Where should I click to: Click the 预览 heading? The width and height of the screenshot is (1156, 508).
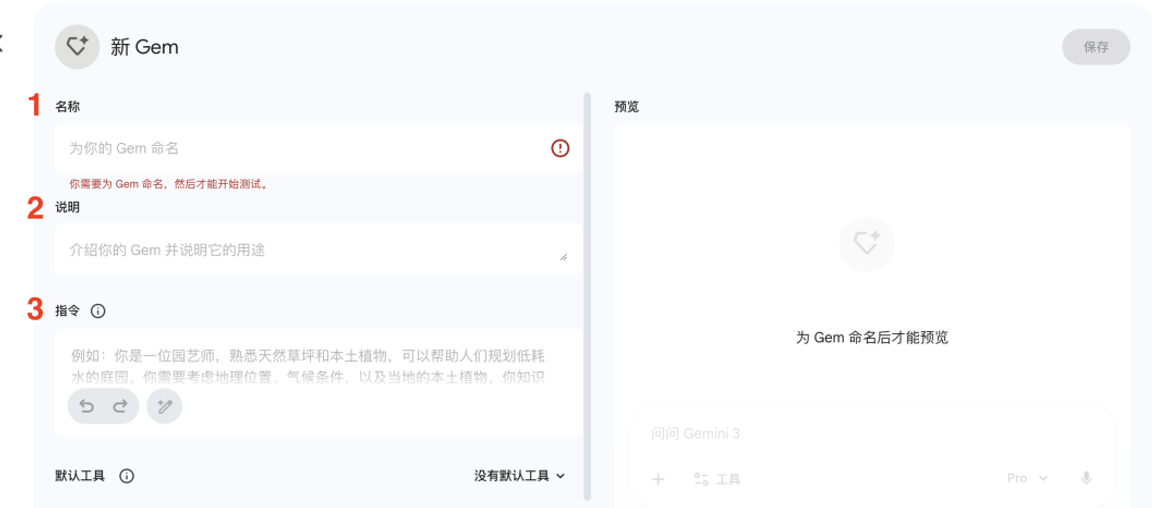point(627,107)
